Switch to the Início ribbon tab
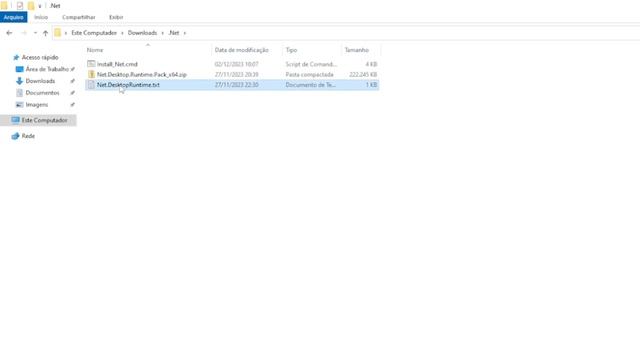Viewport: 640px width, 360px height. point(41,17)
